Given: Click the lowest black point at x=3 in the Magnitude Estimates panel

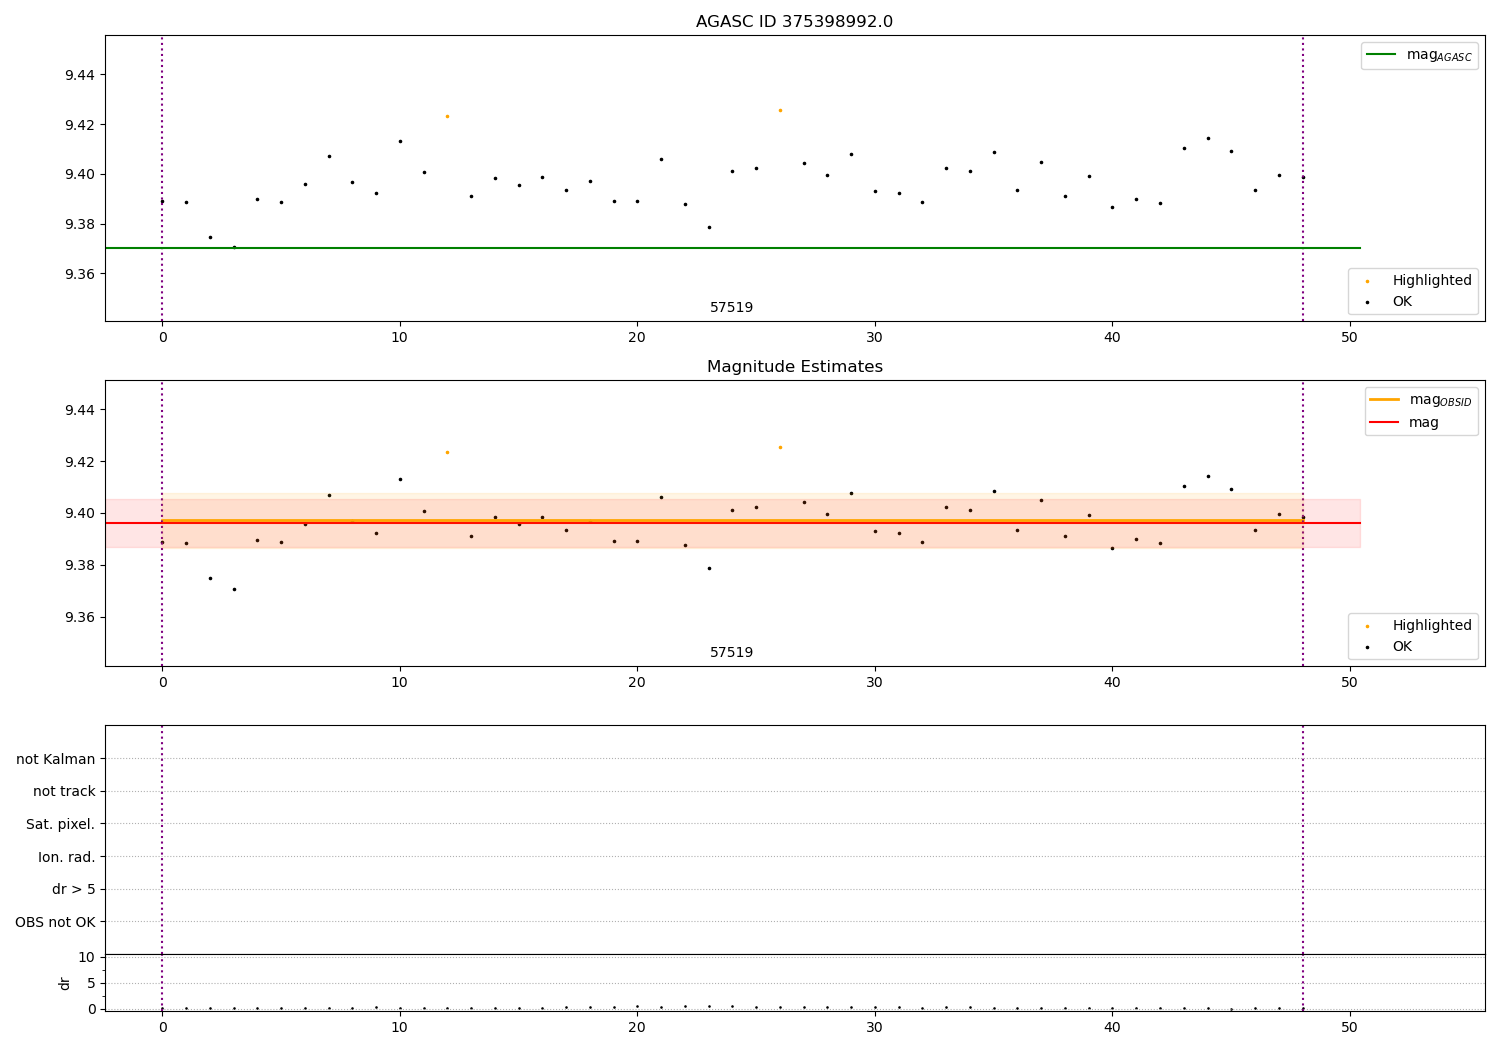Looking at the screenshot, I should pyautogui.click(x=234, y=589).
